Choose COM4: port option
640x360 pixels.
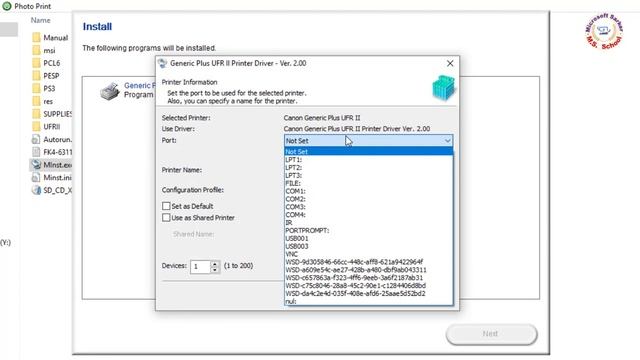click(369, 215)
